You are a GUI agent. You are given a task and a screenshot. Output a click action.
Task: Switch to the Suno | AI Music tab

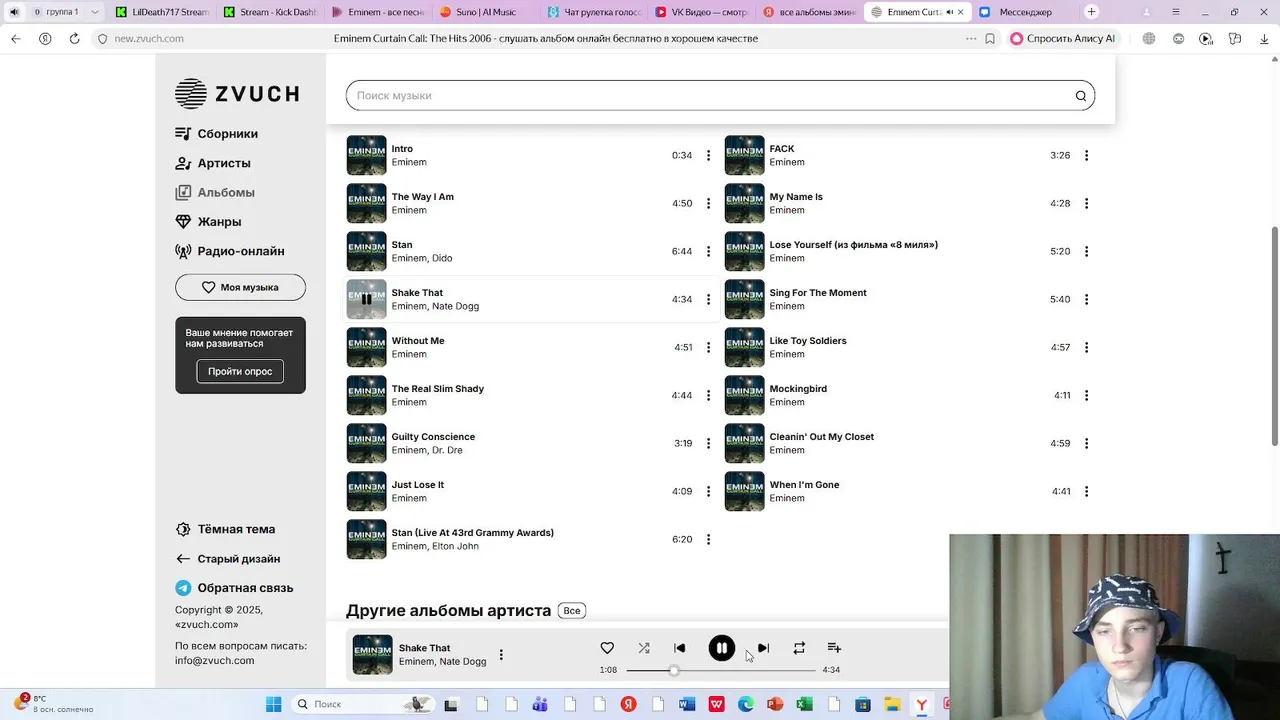point(485,12)
